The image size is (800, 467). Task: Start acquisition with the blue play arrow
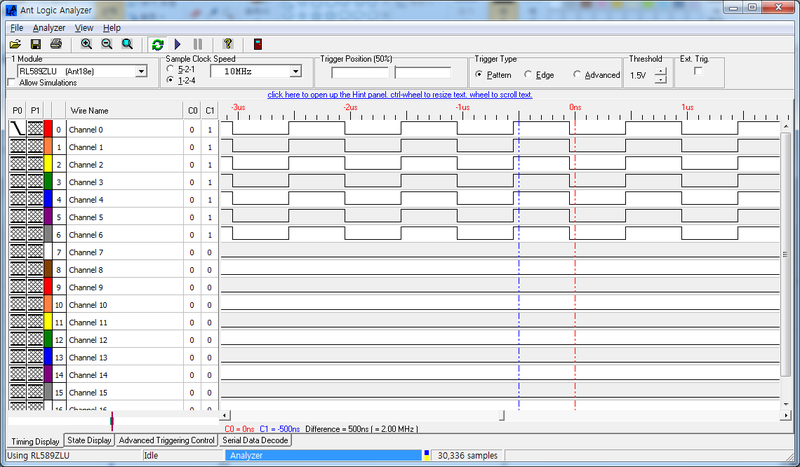click(x=178, y=44)
